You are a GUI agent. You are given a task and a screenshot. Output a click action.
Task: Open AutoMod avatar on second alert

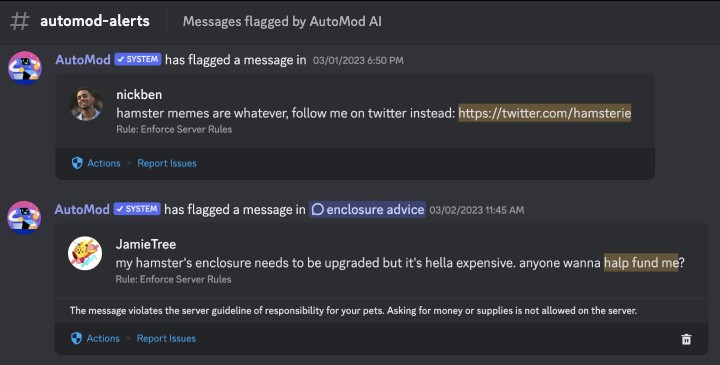click(x=24, y=217)
